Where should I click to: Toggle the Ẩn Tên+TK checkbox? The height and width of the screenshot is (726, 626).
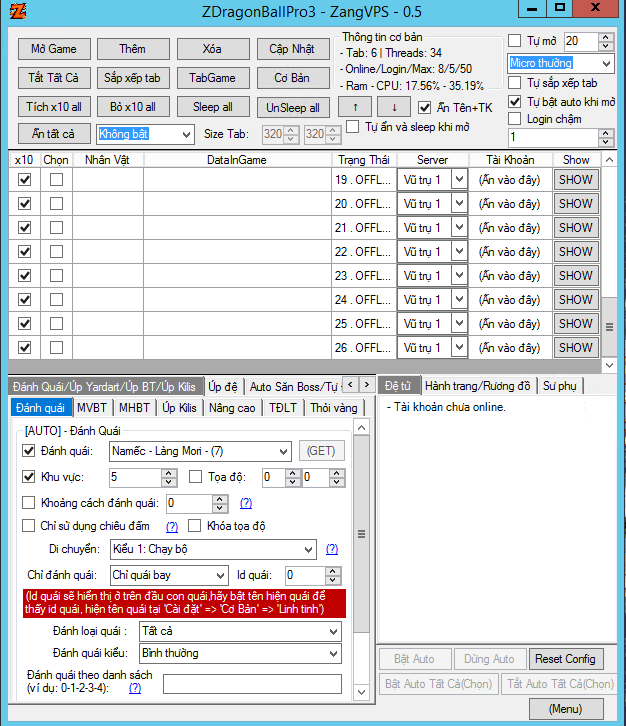[x=425, y=108]
